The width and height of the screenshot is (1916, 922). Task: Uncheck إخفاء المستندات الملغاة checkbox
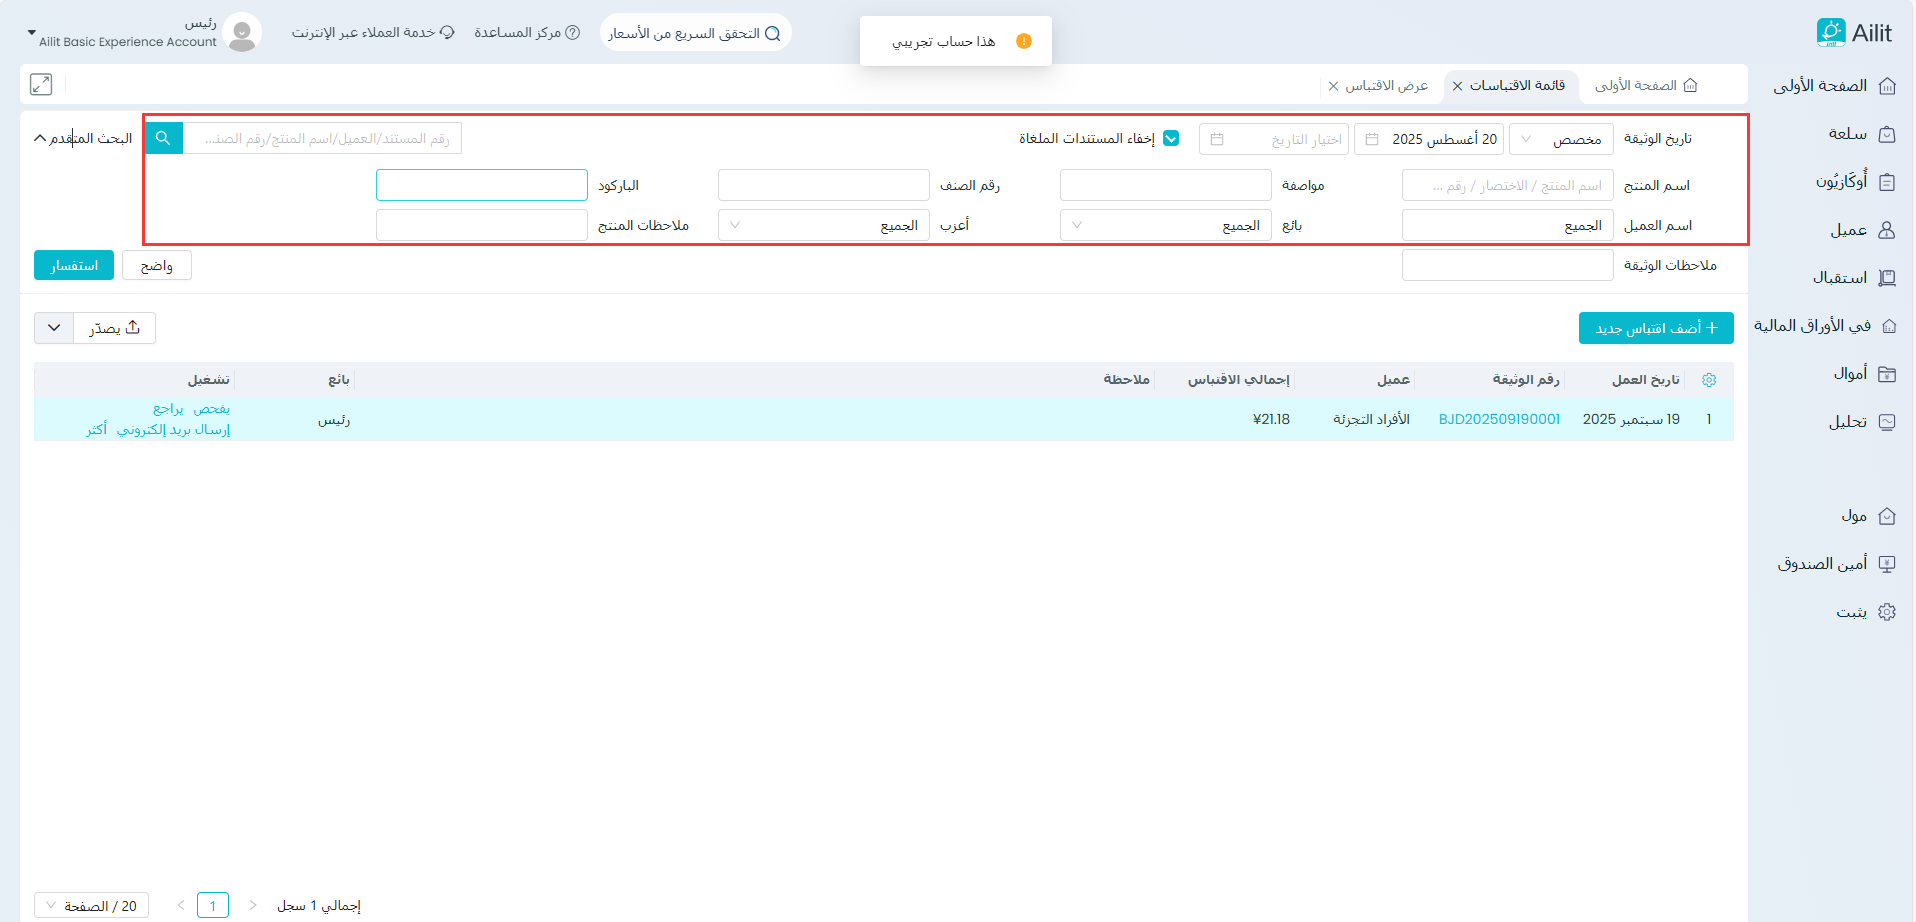point(1171,139)
